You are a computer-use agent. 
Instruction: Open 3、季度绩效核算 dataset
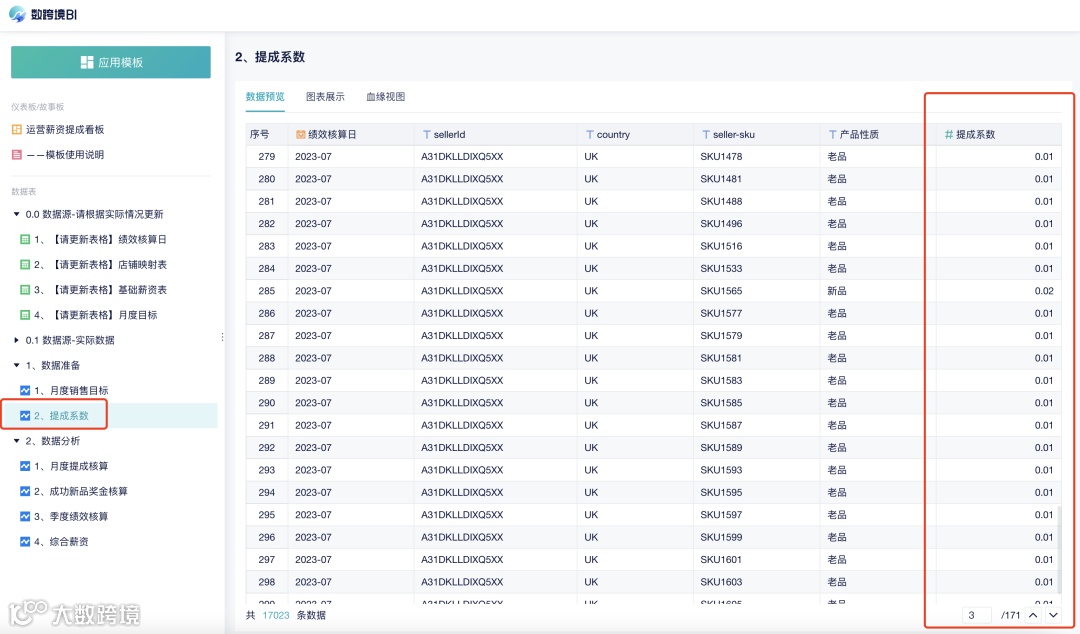point(71,516)
